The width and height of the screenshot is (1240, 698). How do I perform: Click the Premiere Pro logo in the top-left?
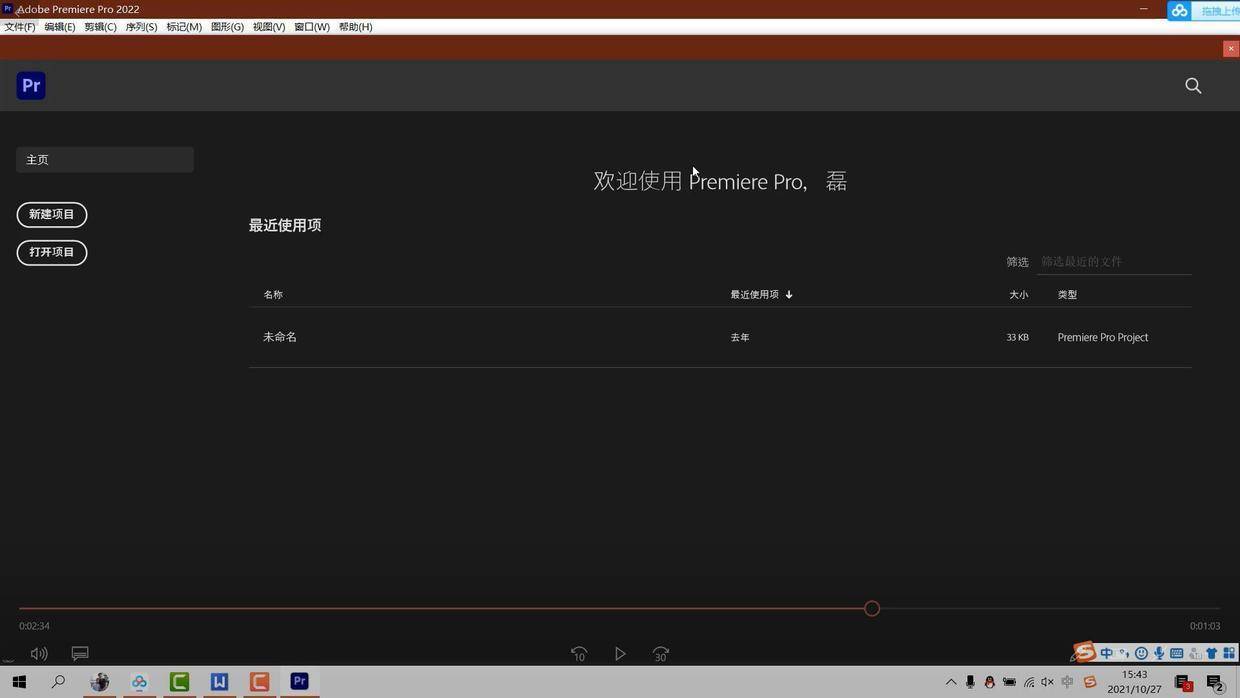click(x=30, y=85)
